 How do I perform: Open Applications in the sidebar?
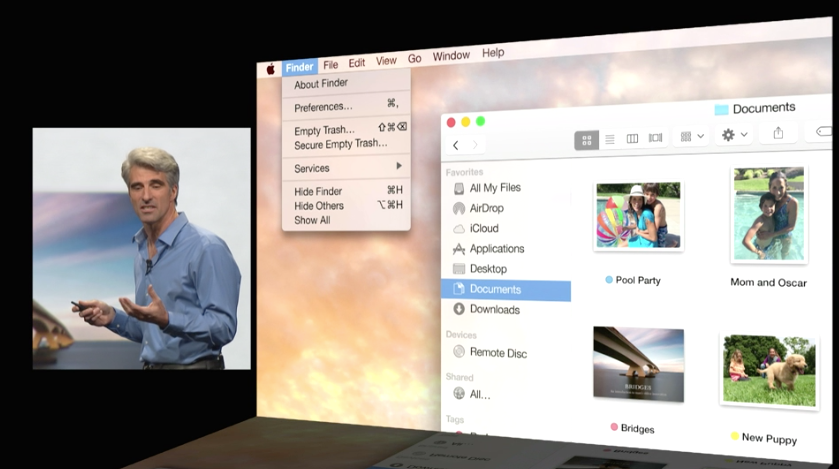[x=496, y=248]
